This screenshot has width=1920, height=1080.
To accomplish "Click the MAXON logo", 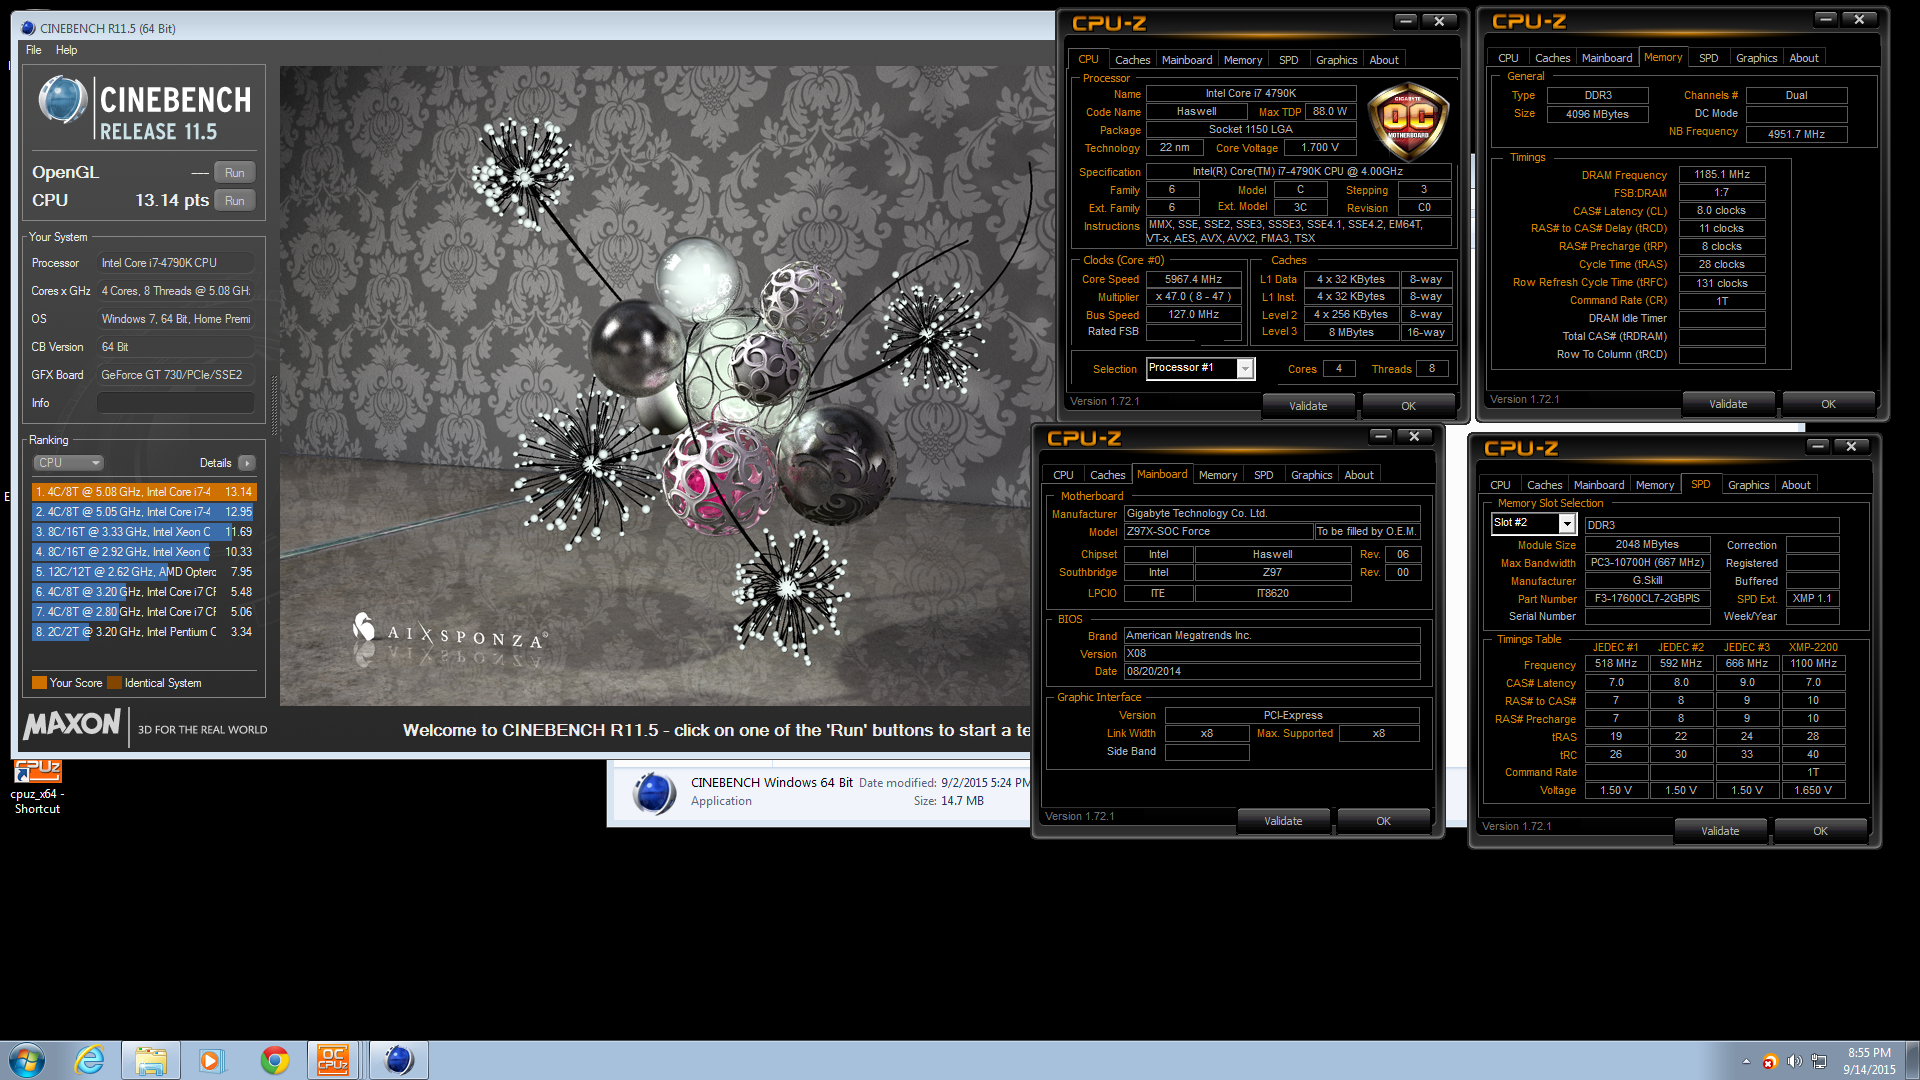I will (x=72, y=724).
